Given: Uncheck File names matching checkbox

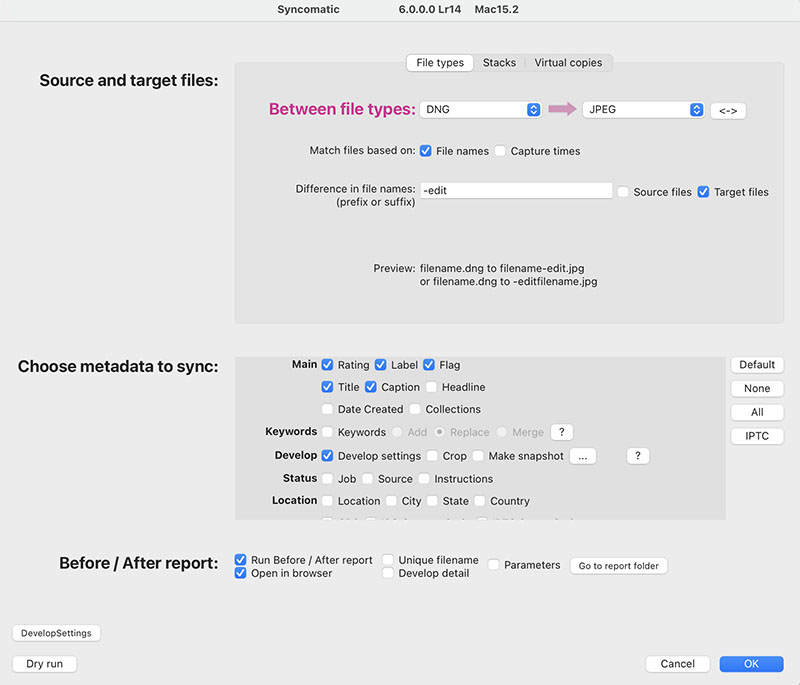Looking at the screenshot, I should pyautogui.click(x=426, y=151).
